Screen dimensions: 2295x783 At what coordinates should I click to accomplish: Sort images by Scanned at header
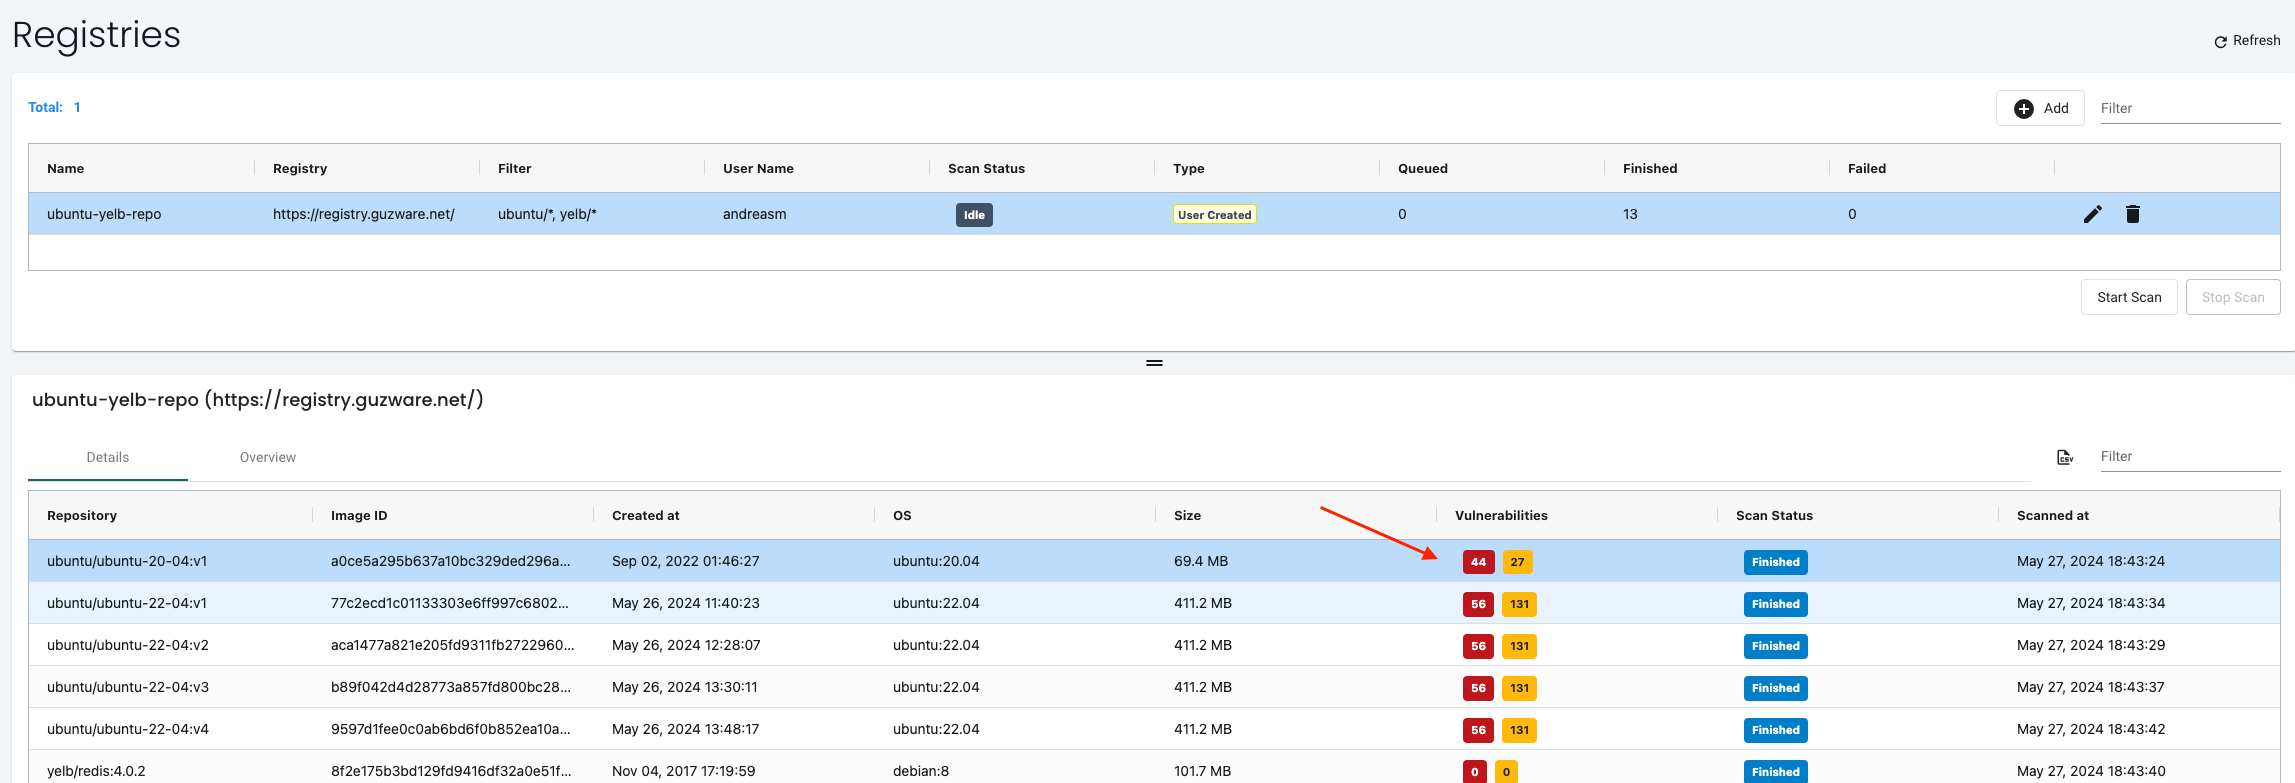tap(2053, 515)
